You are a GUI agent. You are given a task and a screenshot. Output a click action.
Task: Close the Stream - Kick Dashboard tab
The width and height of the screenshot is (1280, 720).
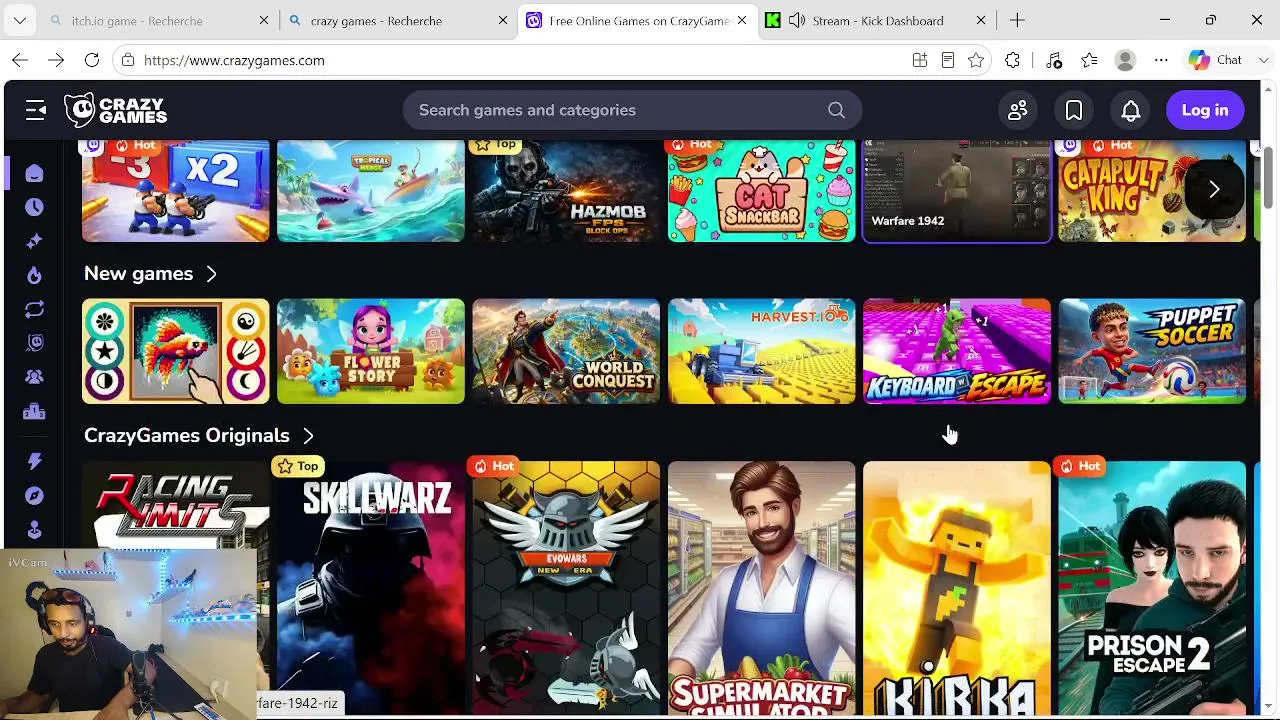click(981, 20)
